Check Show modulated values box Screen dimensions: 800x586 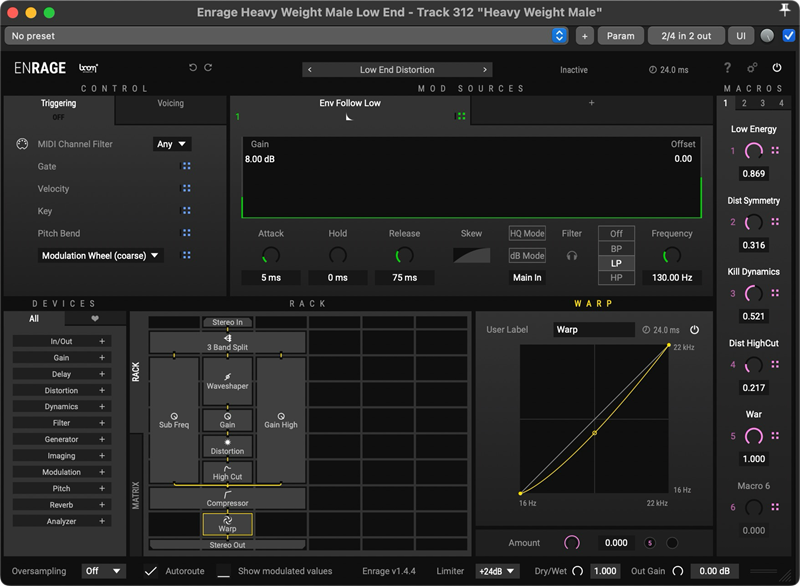(223, 571)
